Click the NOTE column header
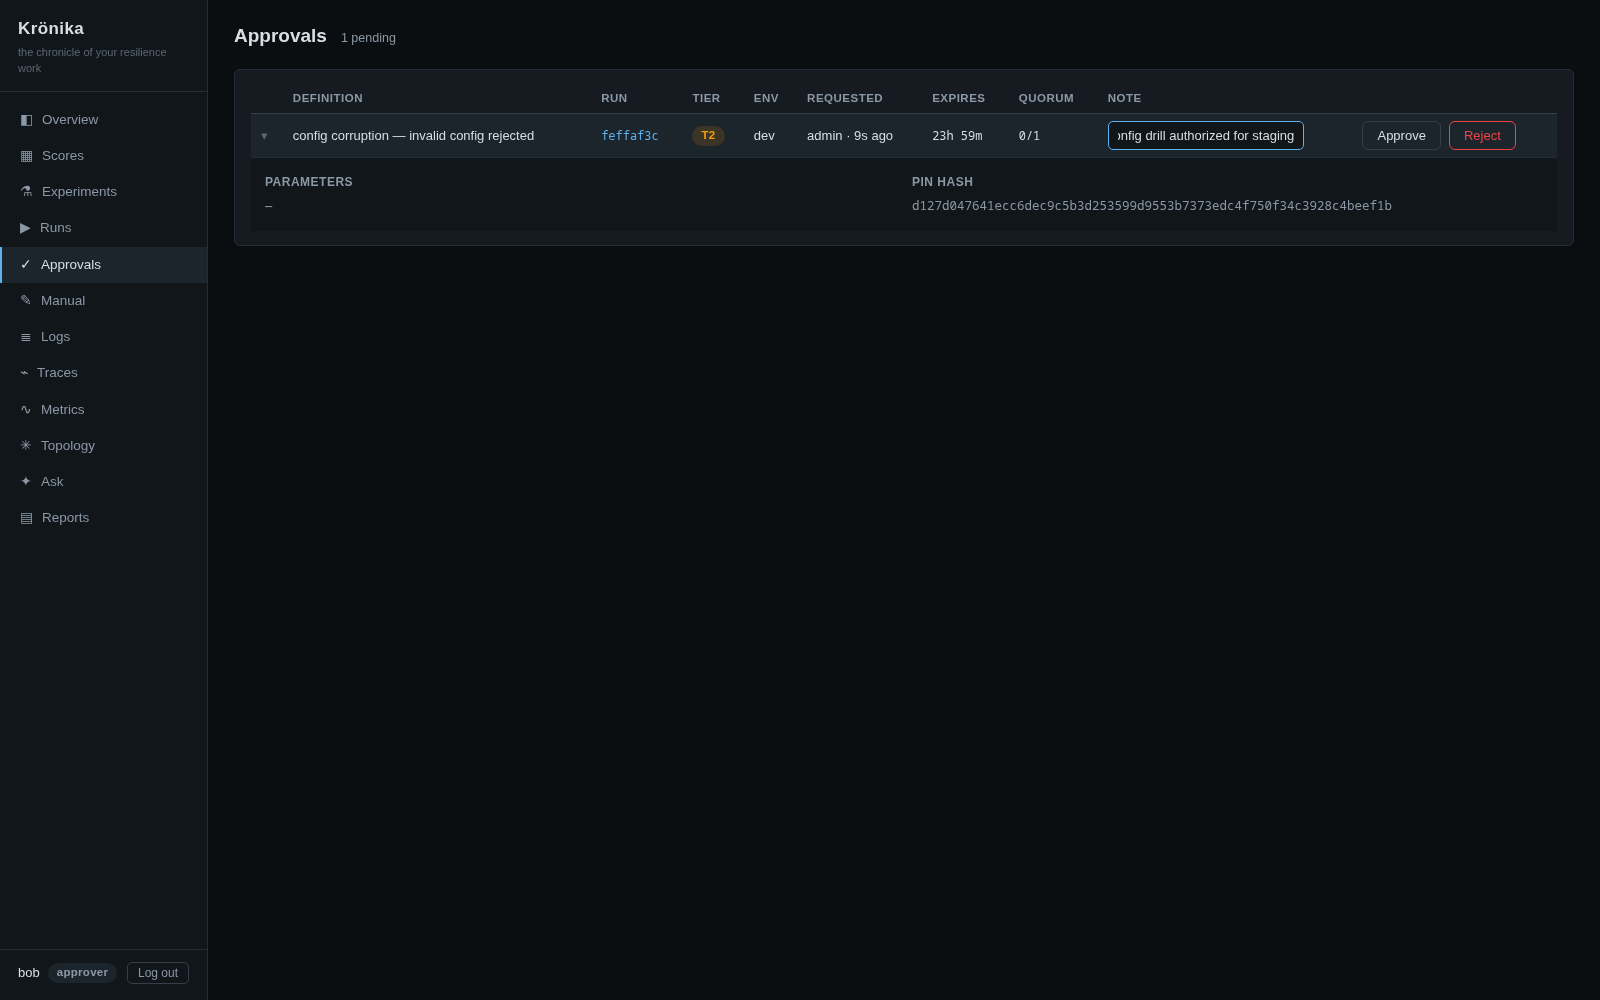Viewport: 1600px width, 1000px height. point(1124,98)
